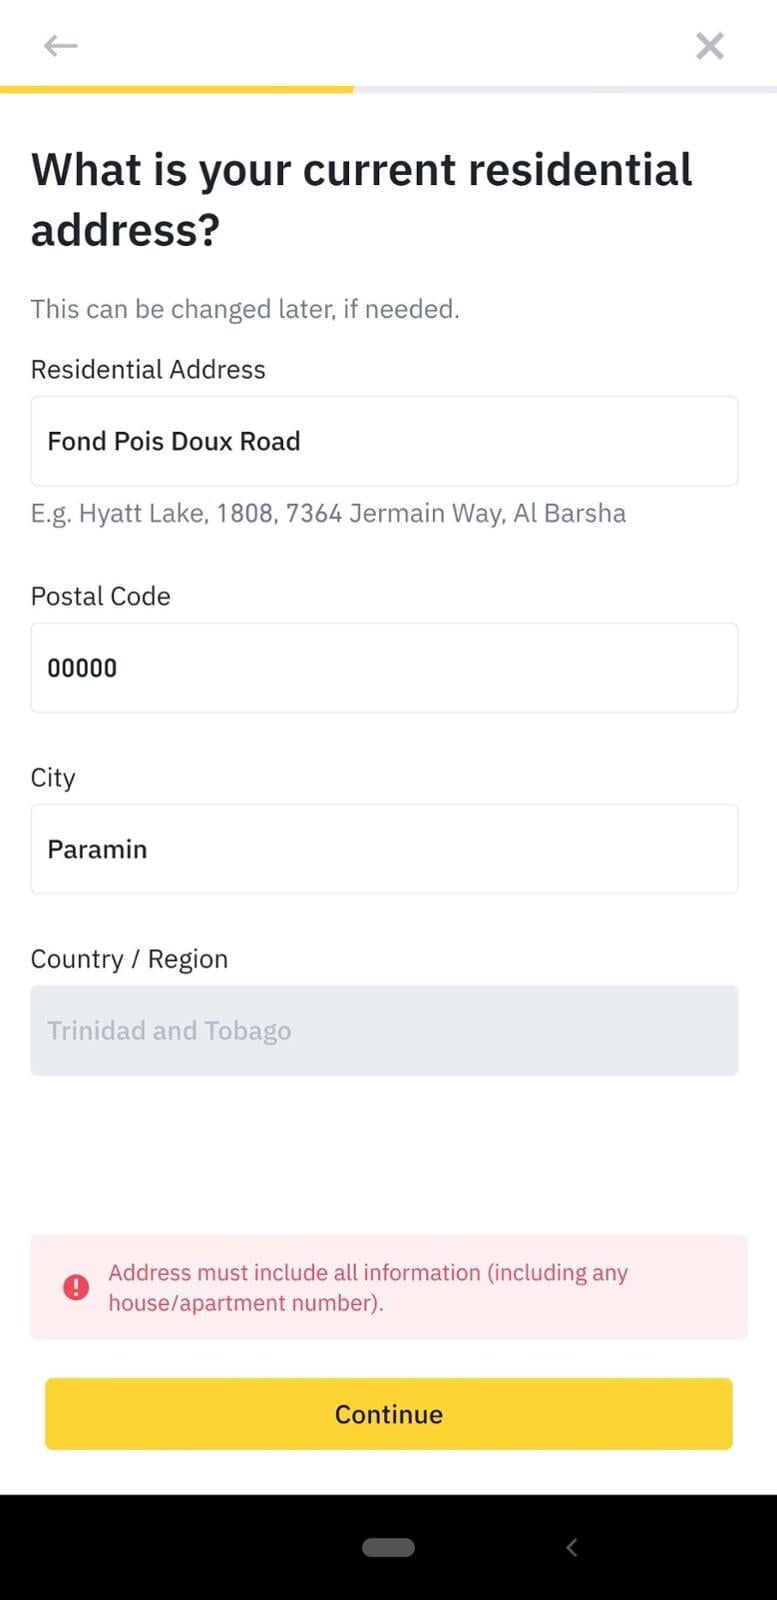The width and height of the screenshot is (777, 1600).
Task: Click the address error message text
Action: click(368, 1287)
